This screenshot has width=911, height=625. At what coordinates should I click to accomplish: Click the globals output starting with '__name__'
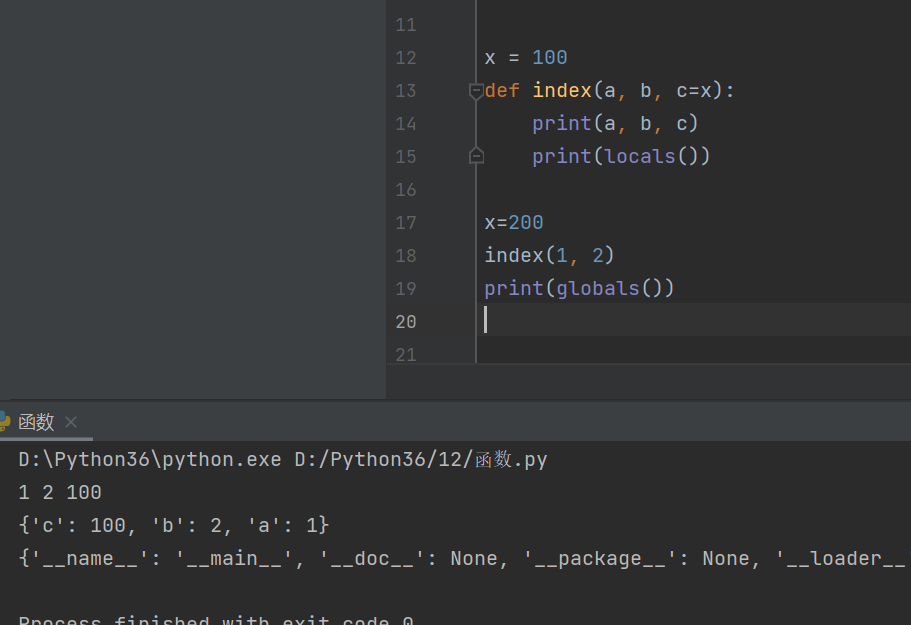click(464, 559)
